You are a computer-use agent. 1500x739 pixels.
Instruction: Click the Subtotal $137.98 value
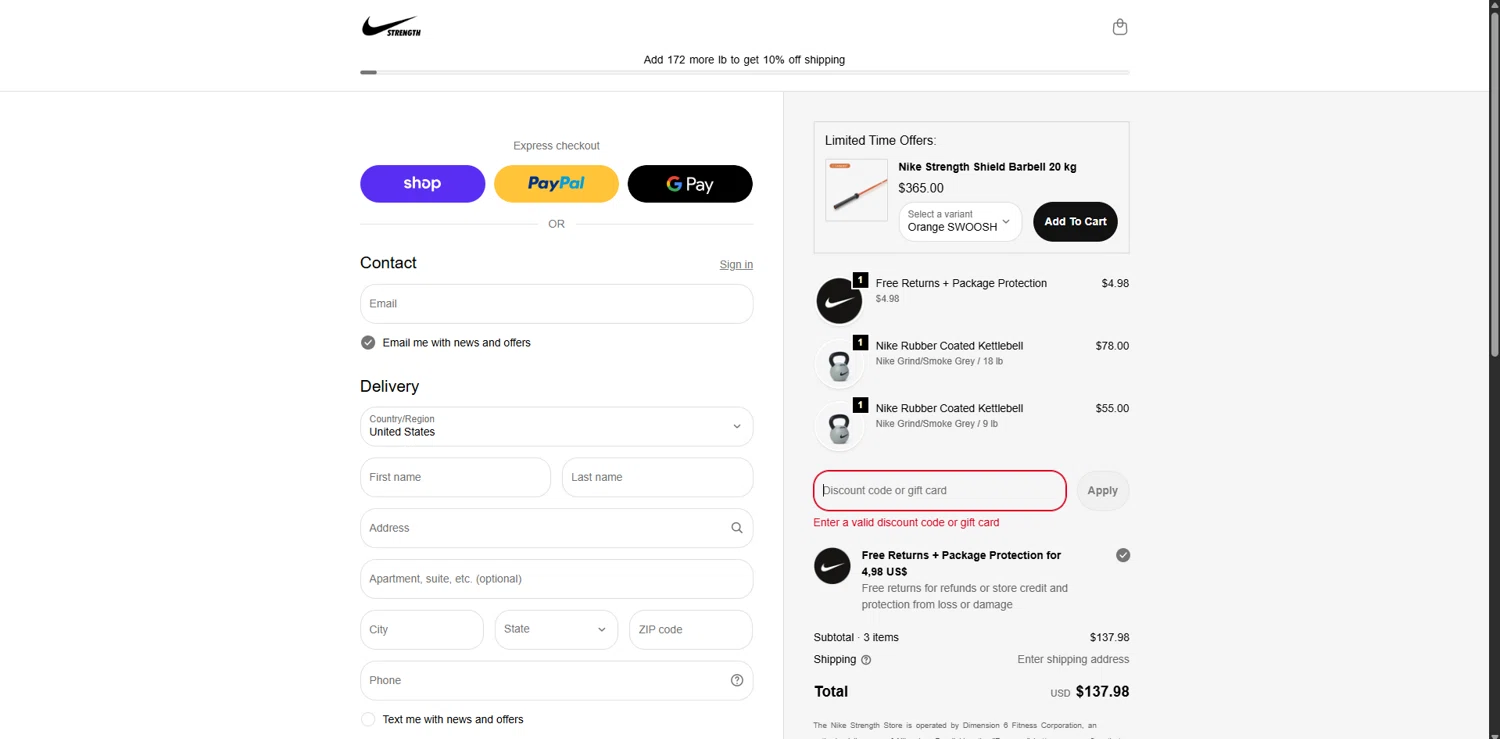pos(1109,637)
